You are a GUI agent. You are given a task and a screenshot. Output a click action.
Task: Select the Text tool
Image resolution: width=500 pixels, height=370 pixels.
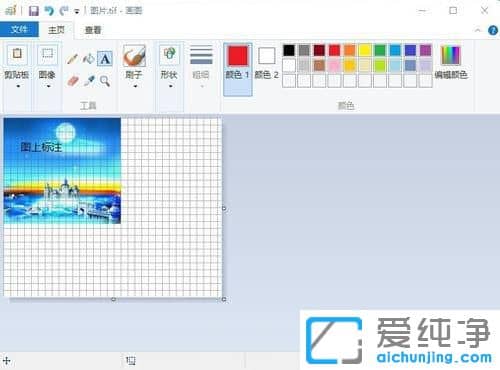[105, 59]
